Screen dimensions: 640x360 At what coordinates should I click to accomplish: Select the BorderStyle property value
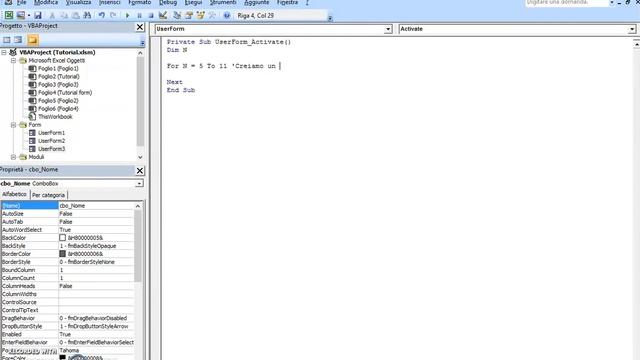coord(96,262)
